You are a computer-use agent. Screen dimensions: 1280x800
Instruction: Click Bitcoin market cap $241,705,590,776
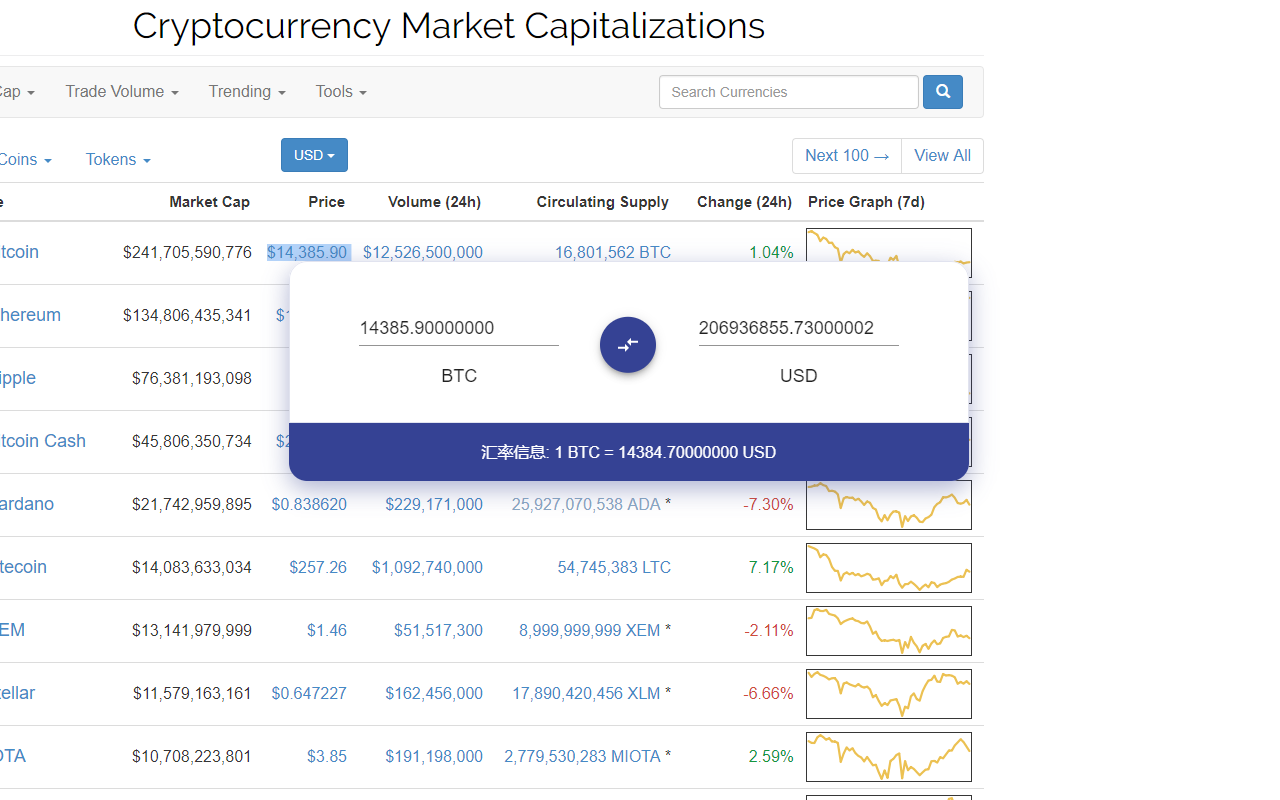187,252
